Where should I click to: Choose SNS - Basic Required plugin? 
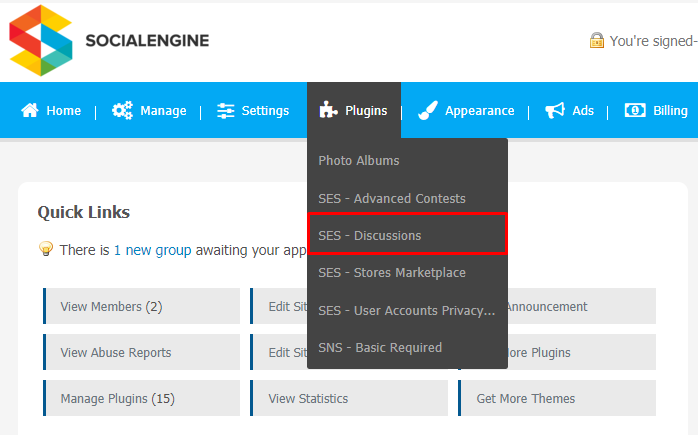click(380, 347)
